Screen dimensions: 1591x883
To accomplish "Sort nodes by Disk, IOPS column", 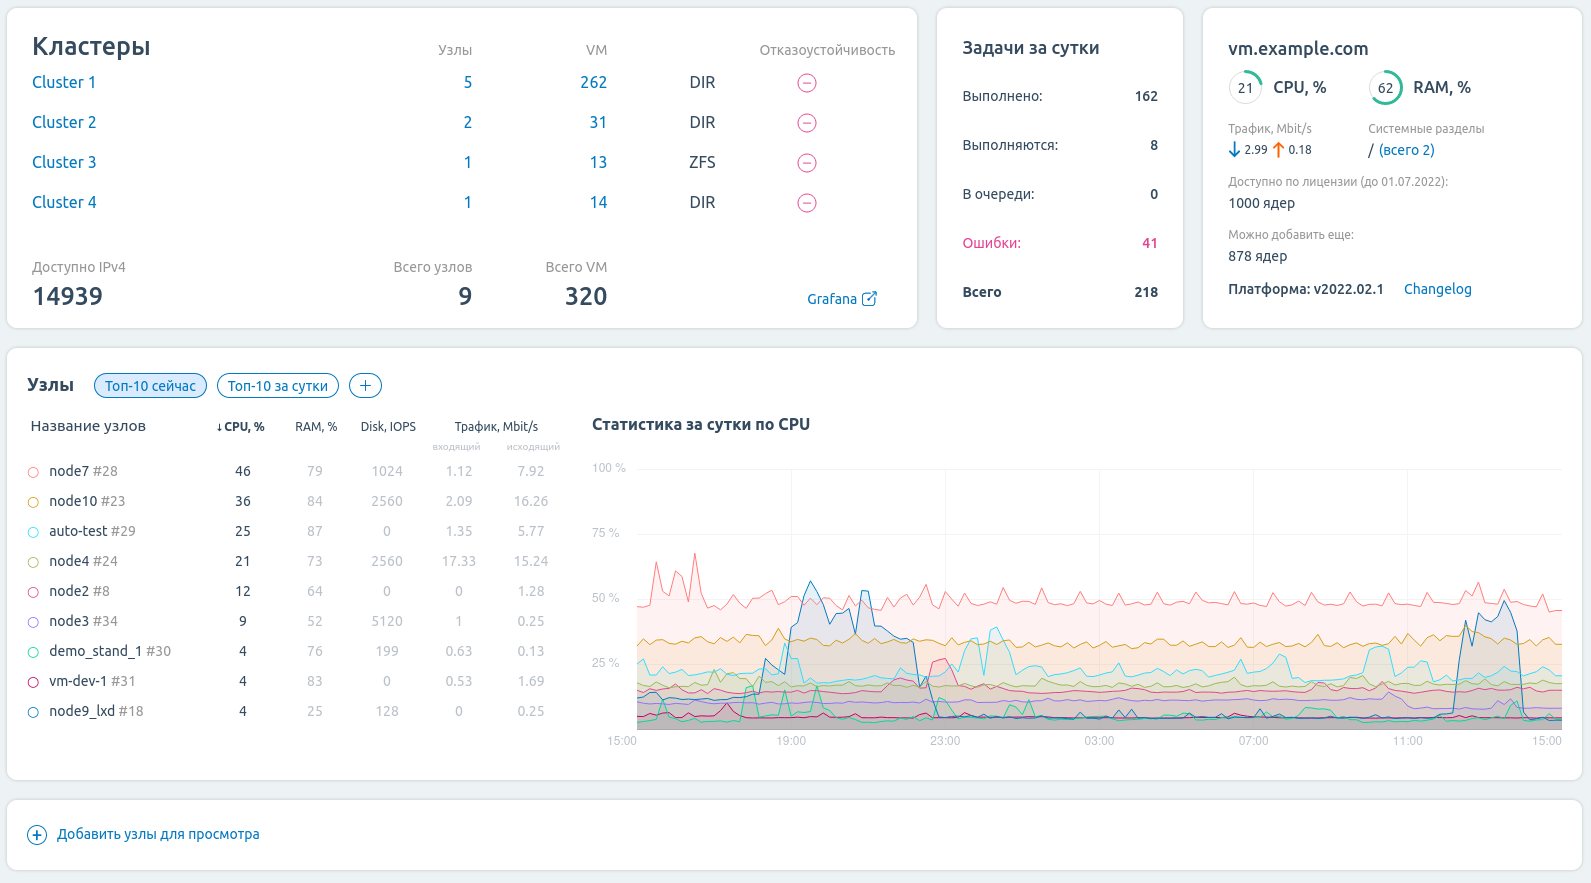I will point(388,427).
